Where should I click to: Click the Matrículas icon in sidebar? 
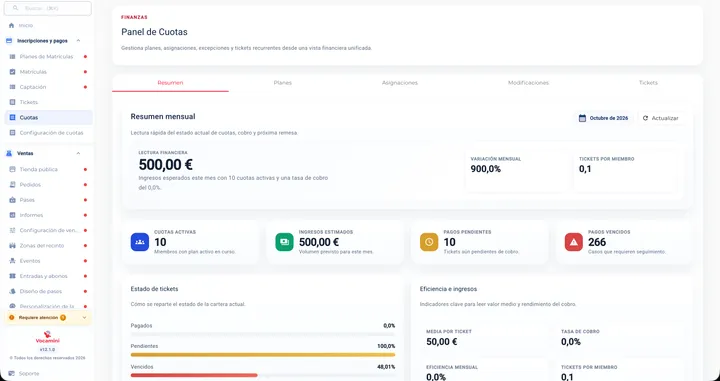(12, 72)
